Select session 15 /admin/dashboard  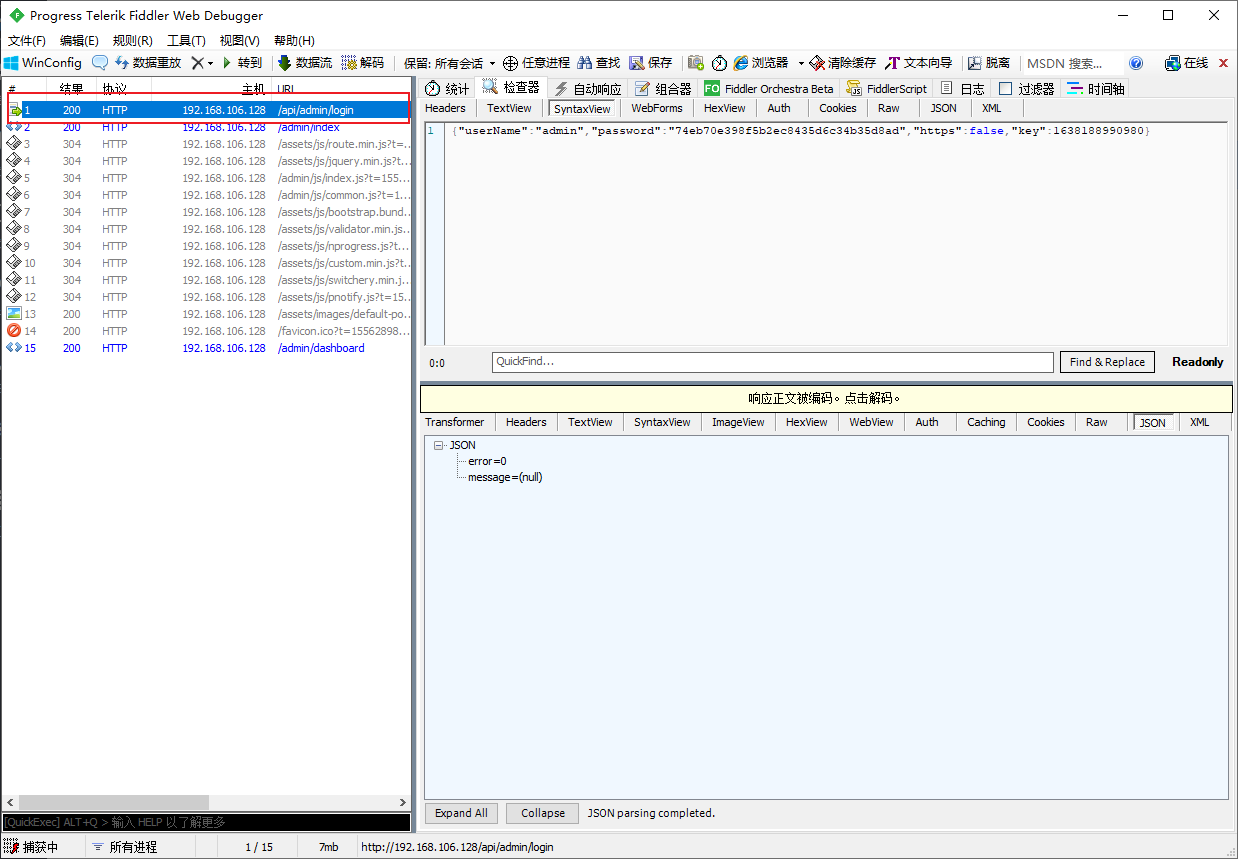(x=206, y=348)
